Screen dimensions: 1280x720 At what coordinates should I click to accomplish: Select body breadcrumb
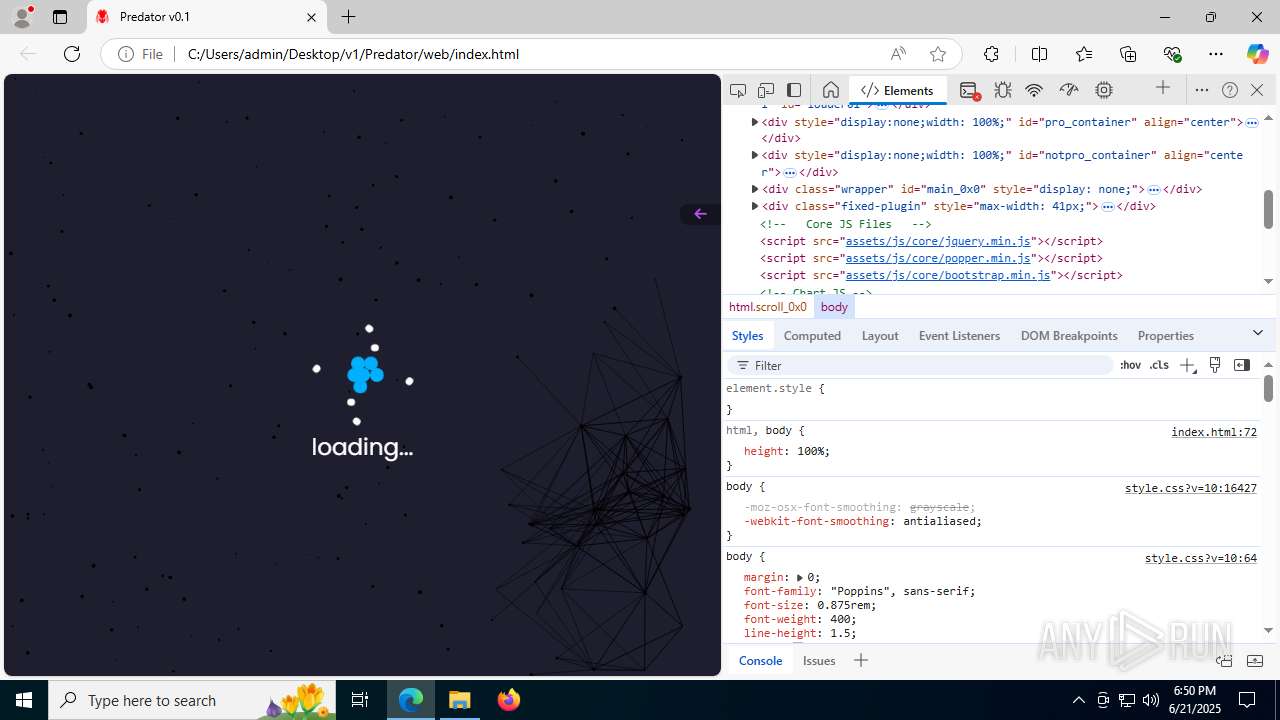point(834,307)
